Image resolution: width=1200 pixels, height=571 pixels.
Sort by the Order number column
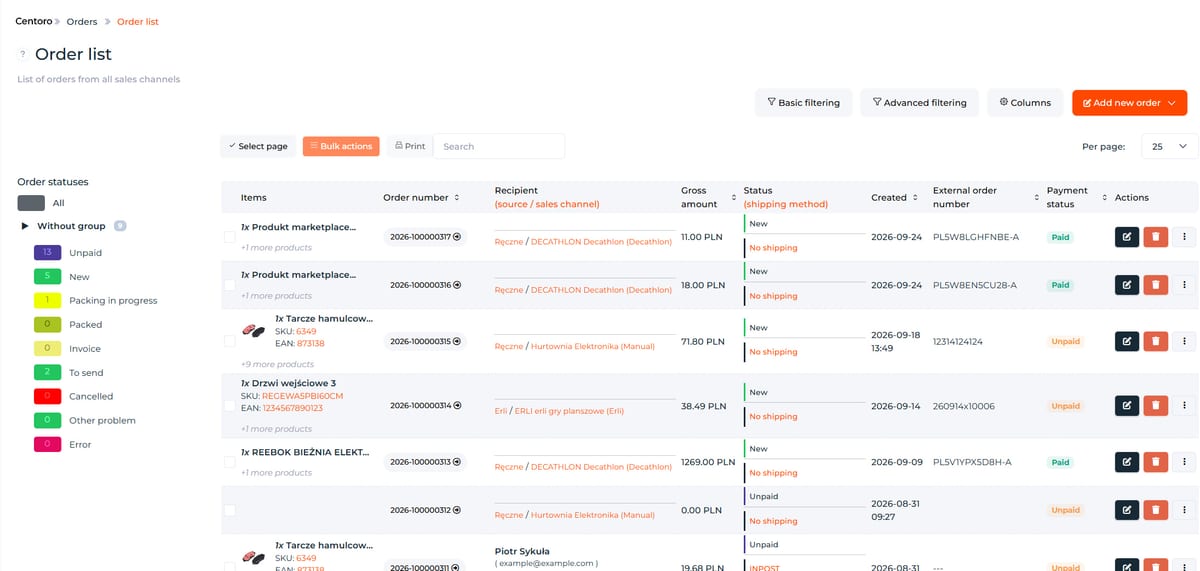click(457, 197)
